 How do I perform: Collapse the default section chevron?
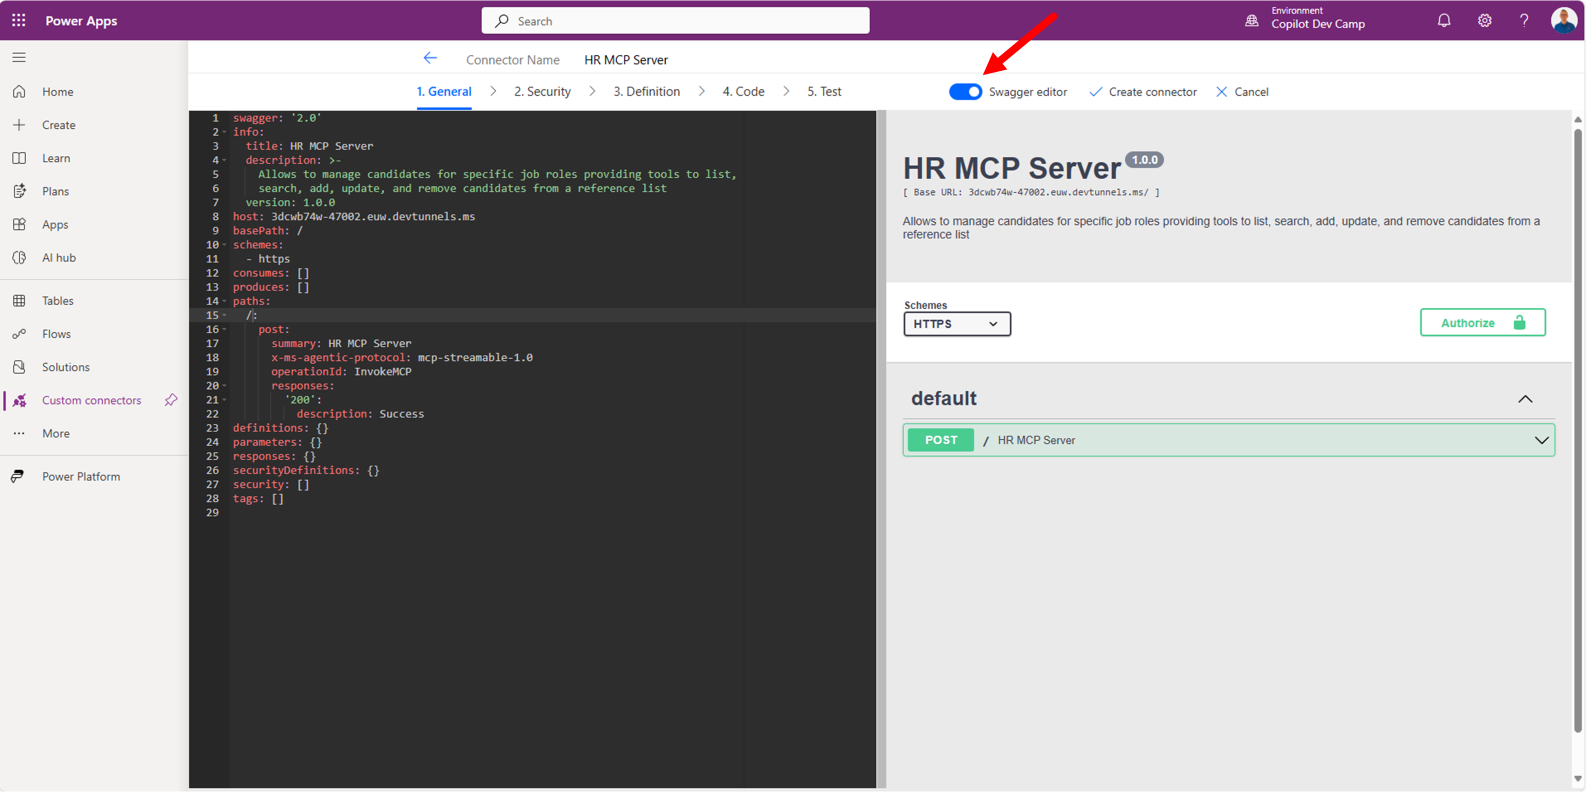click(1525, 399)
